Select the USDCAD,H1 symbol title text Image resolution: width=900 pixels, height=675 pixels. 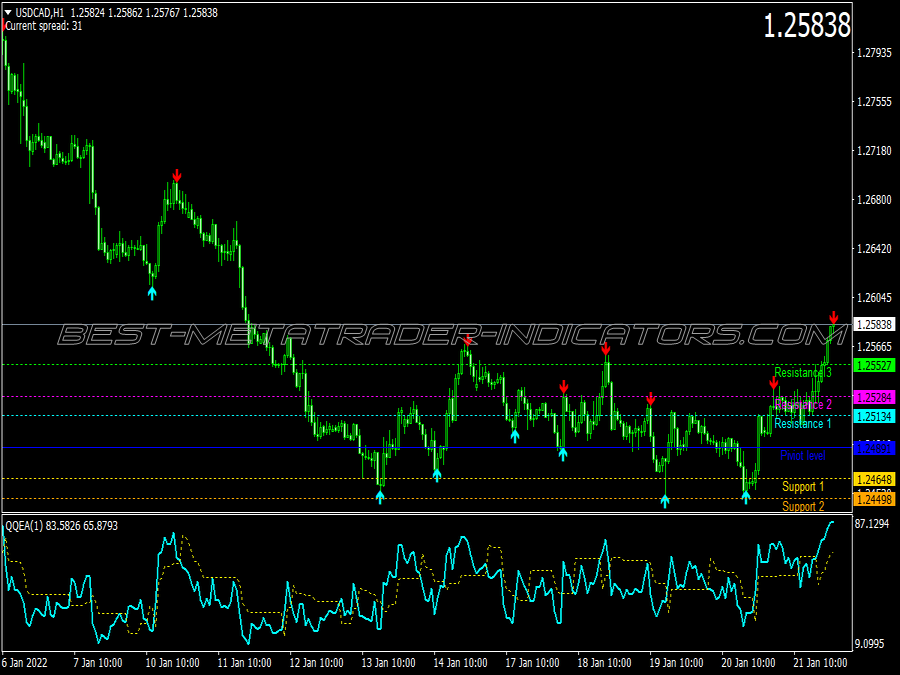(x=40, y=12)
